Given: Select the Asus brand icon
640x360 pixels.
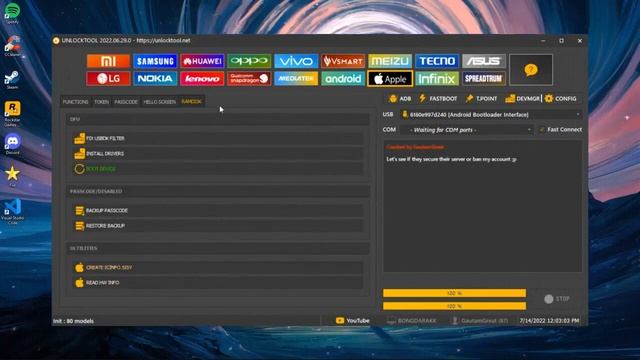Looking at the screenshot, I should click(x=484, y=61).
